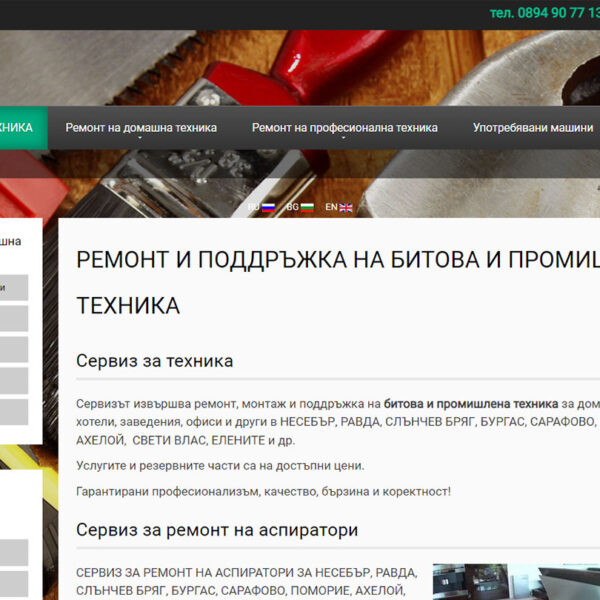Click the topmost grey sidebar button
This screenshot has height=600, width=600.
point(14,288)
